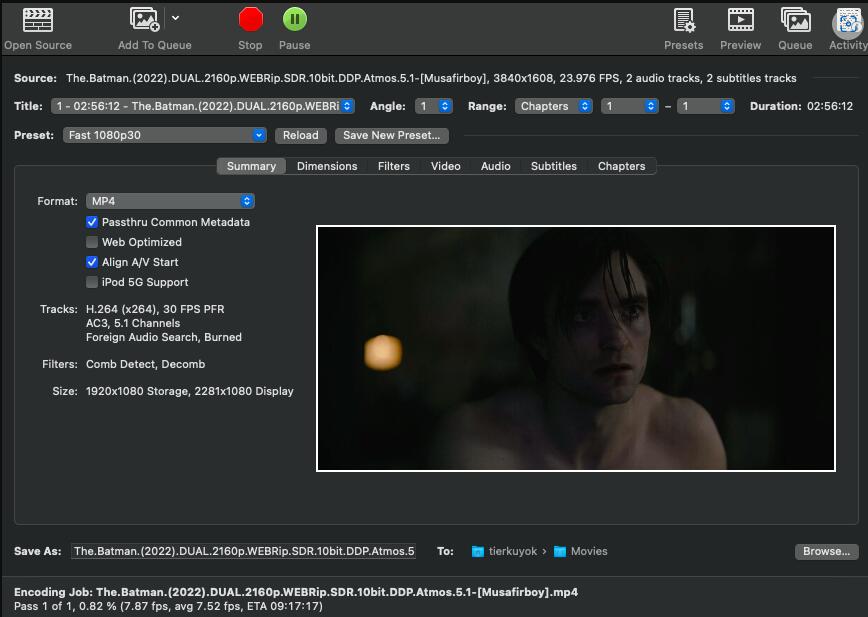Open the starting chapter dropdown
The image size is (868, 617).
click(x=629, y=106)
